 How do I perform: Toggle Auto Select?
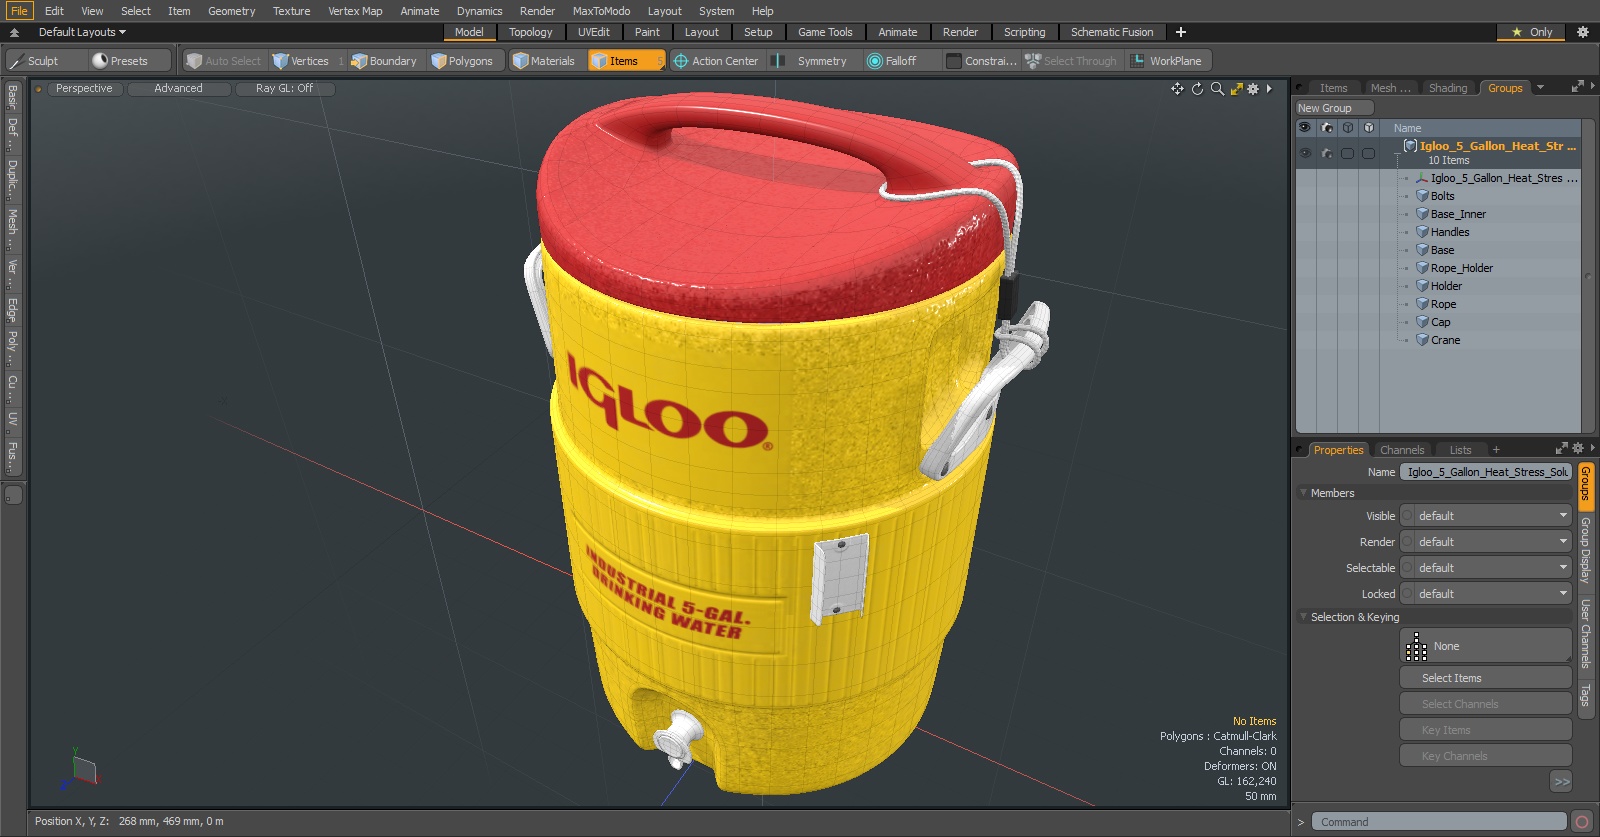[x=223, y=61]
